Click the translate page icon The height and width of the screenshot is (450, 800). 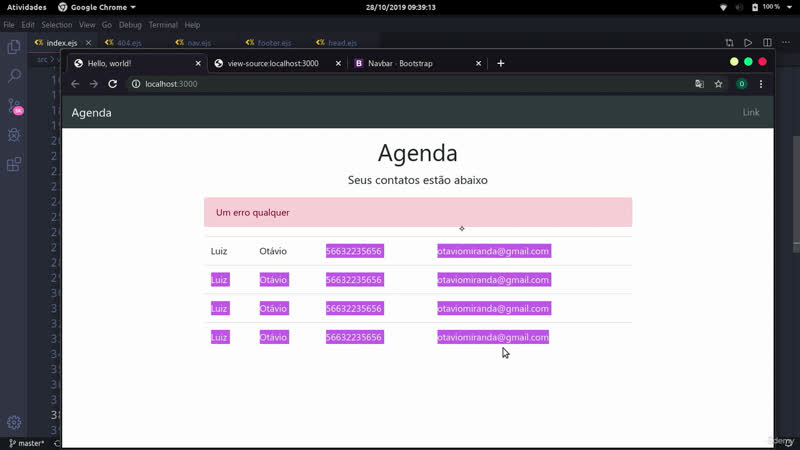(699, 84)
